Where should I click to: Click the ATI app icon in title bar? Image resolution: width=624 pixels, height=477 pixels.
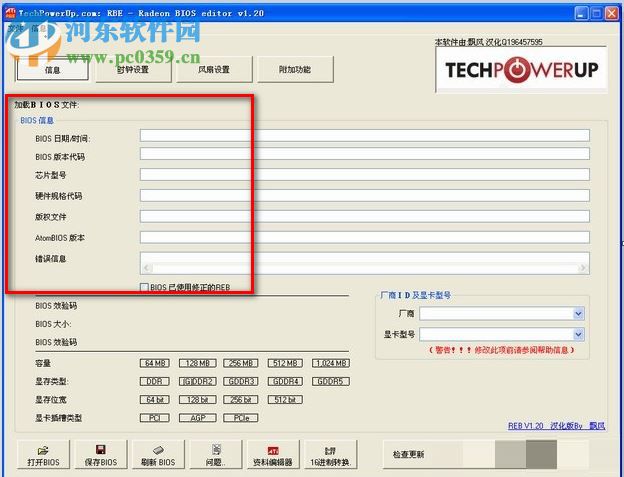pos(10,13)
